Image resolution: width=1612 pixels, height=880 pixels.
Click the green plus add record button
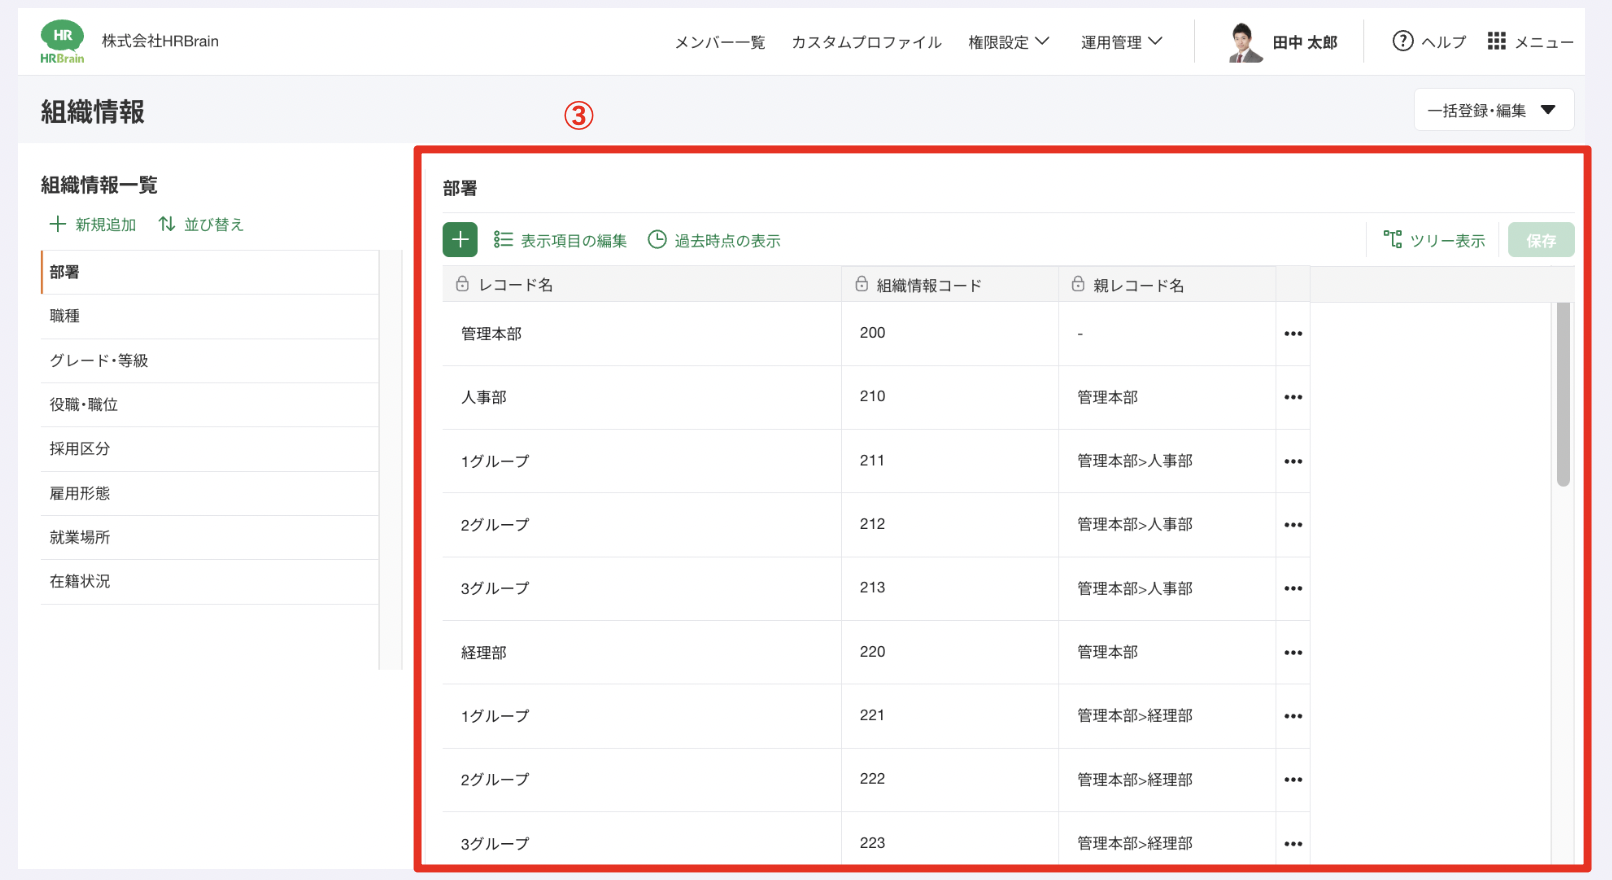click(460, 240)
